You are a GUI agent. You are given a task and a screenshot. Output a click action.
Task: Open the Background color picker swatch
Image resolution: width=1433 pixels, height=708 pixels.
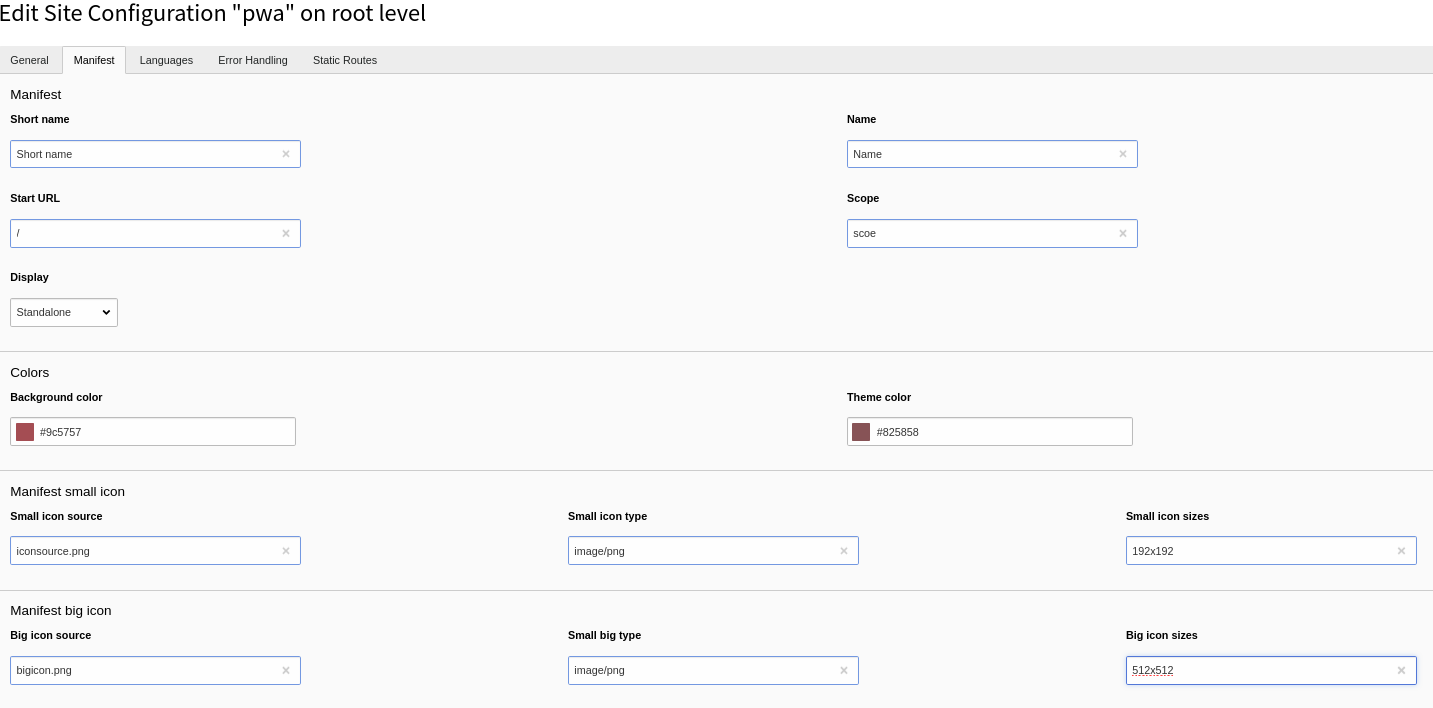(x=24, y=431)
